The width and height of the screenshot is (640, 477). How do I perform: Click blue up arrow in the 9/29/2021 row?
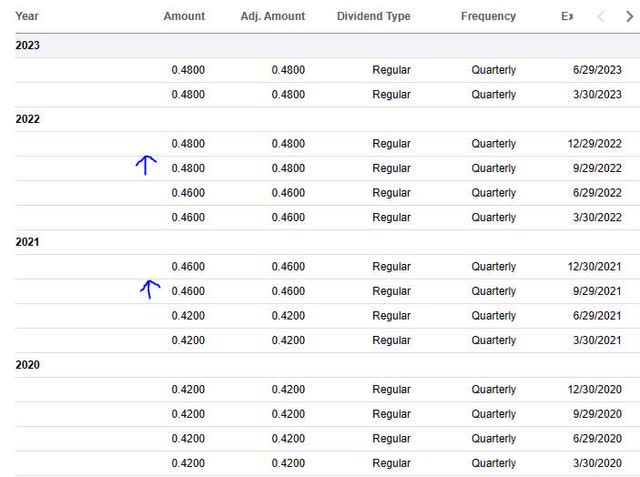[x=149, y=289]
